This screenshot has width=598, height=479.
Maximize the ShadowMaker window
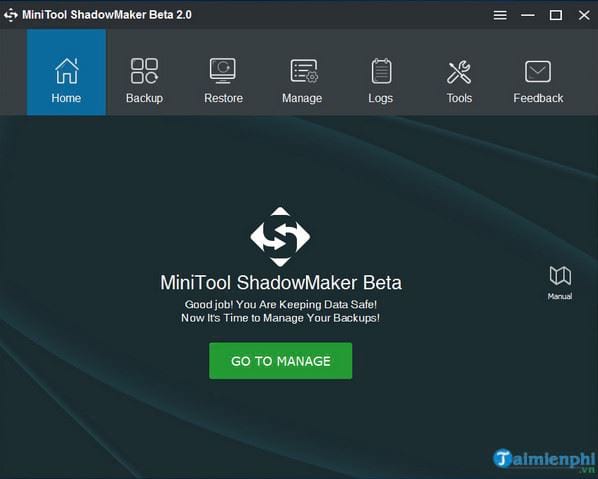pos(556,15)
